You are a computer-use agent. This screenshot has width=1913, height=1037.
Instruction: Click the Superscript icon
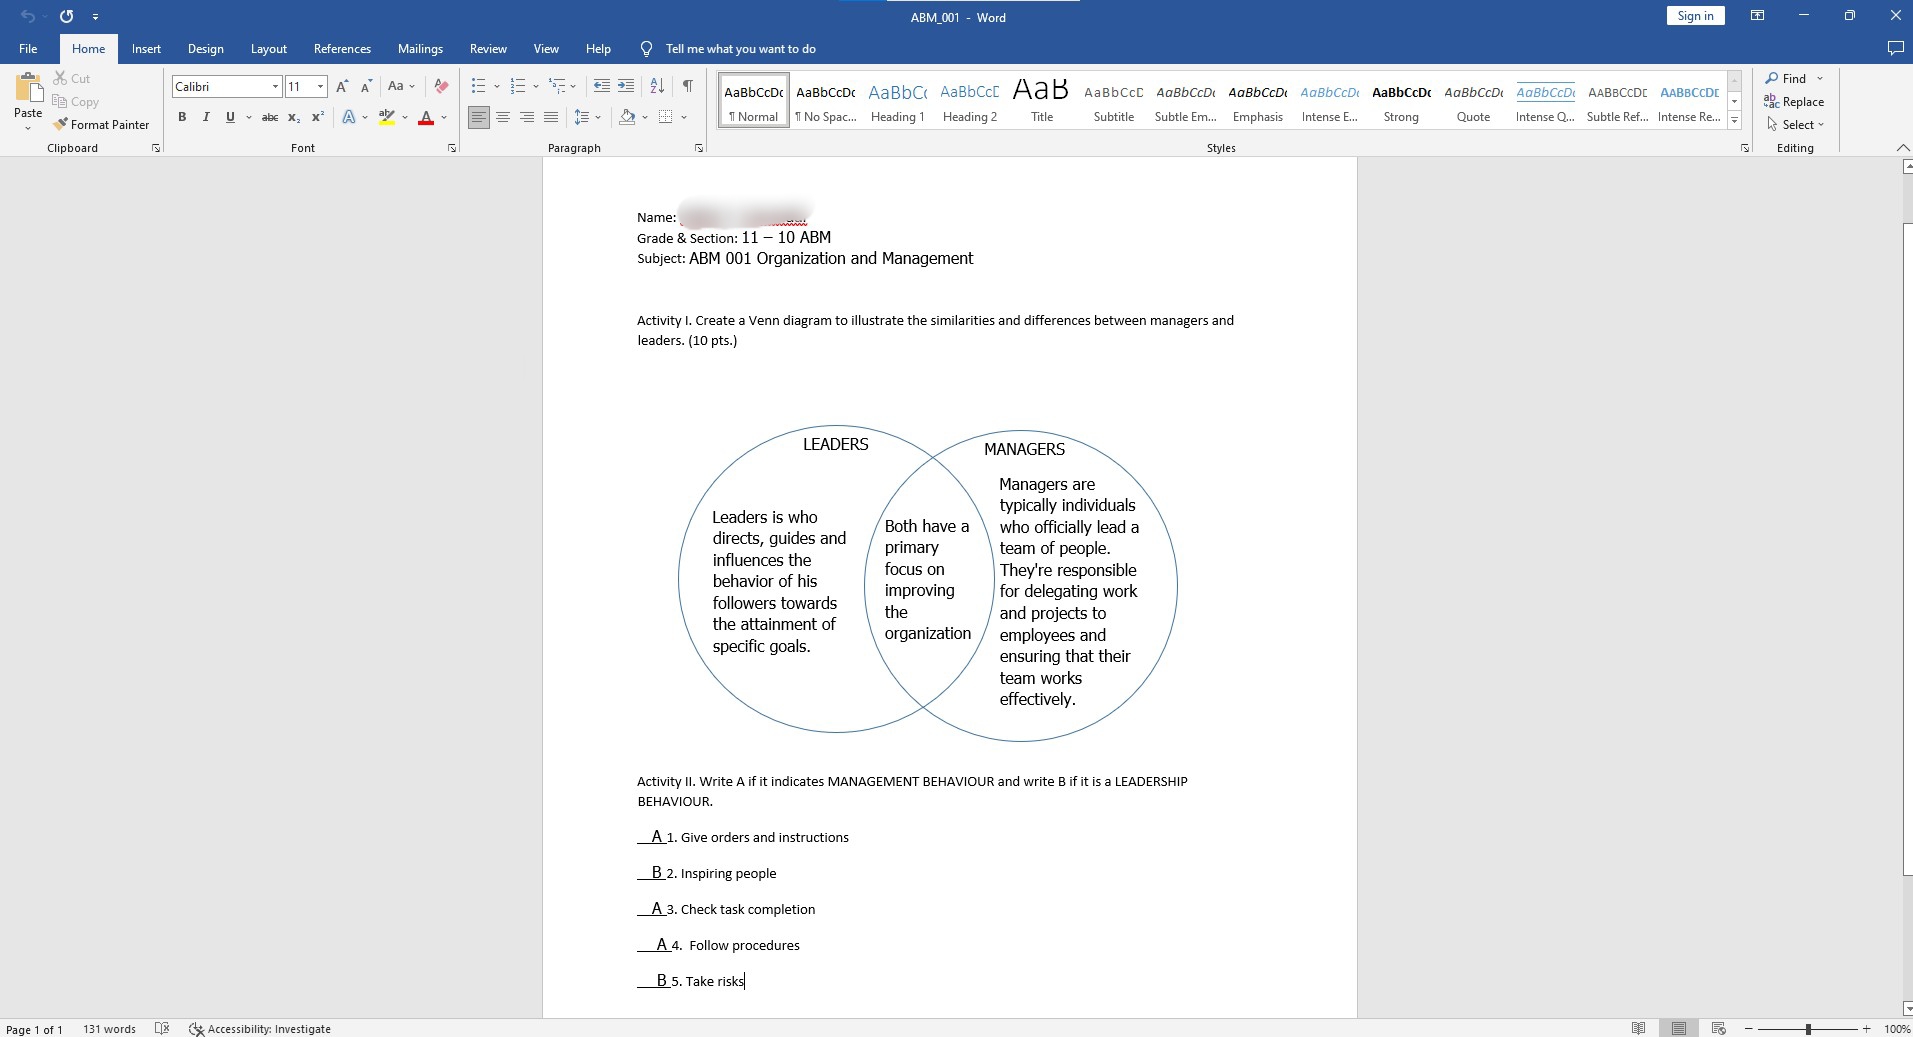317,117
